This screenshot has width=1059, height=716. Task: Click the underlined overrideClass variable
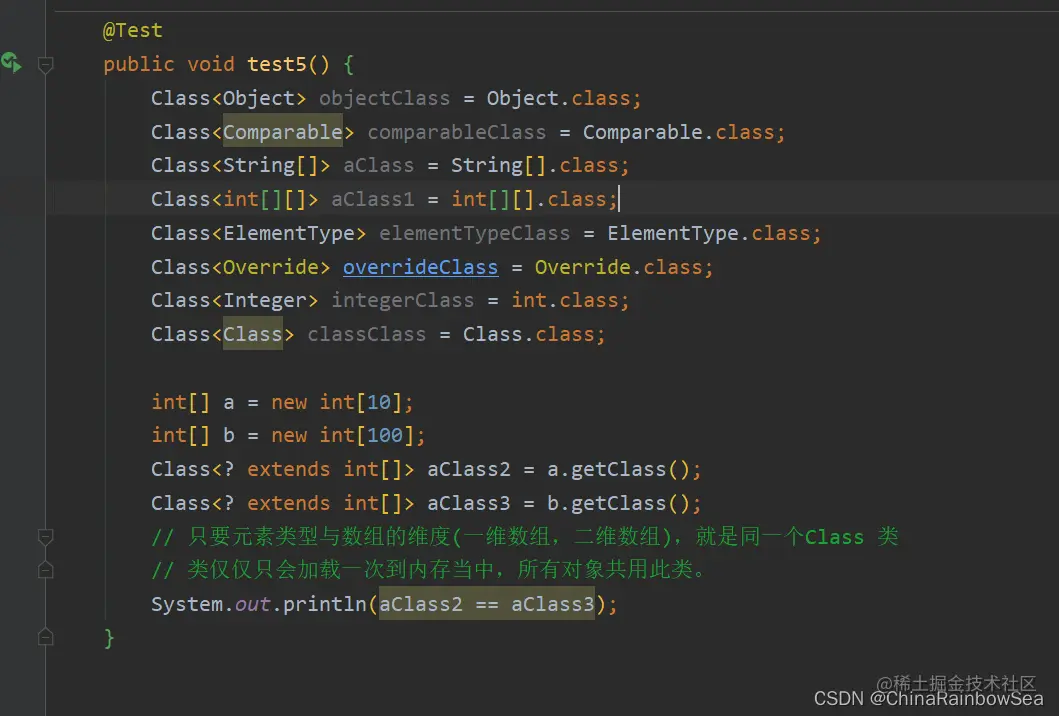pos(420,267)
